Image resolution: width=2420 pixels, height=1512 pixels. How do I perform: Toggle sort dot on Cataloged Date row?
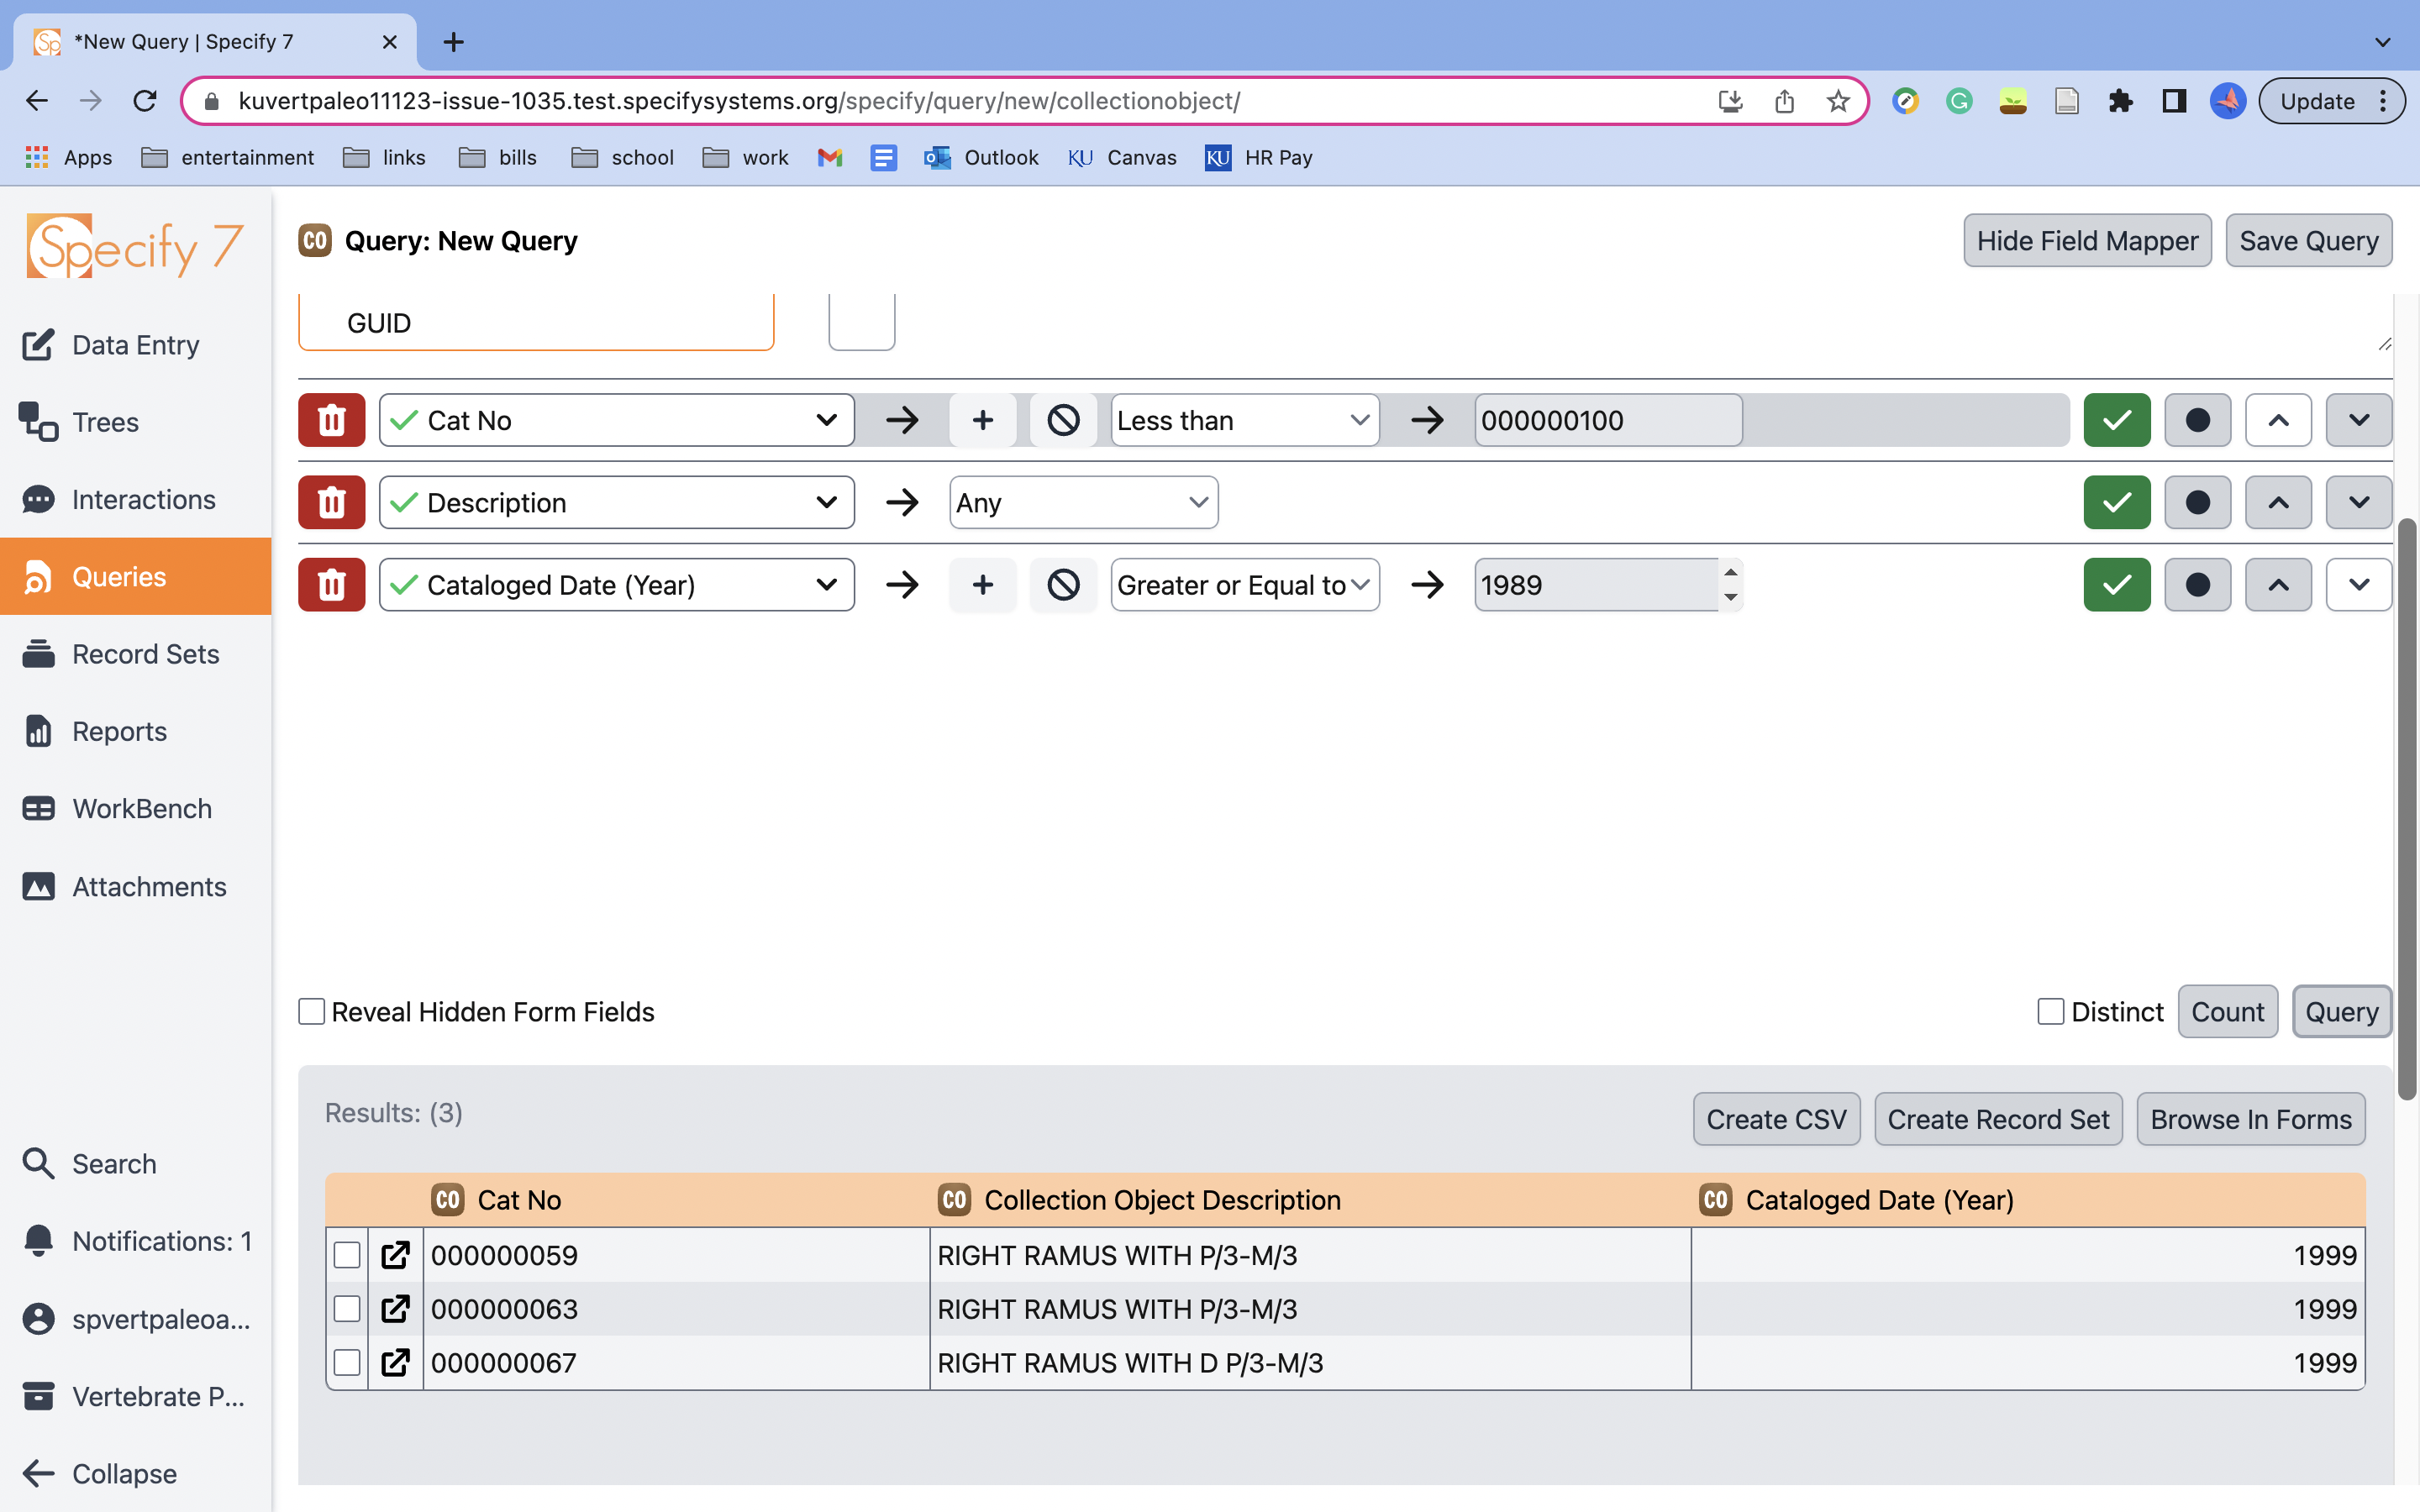pos(2197,585)
